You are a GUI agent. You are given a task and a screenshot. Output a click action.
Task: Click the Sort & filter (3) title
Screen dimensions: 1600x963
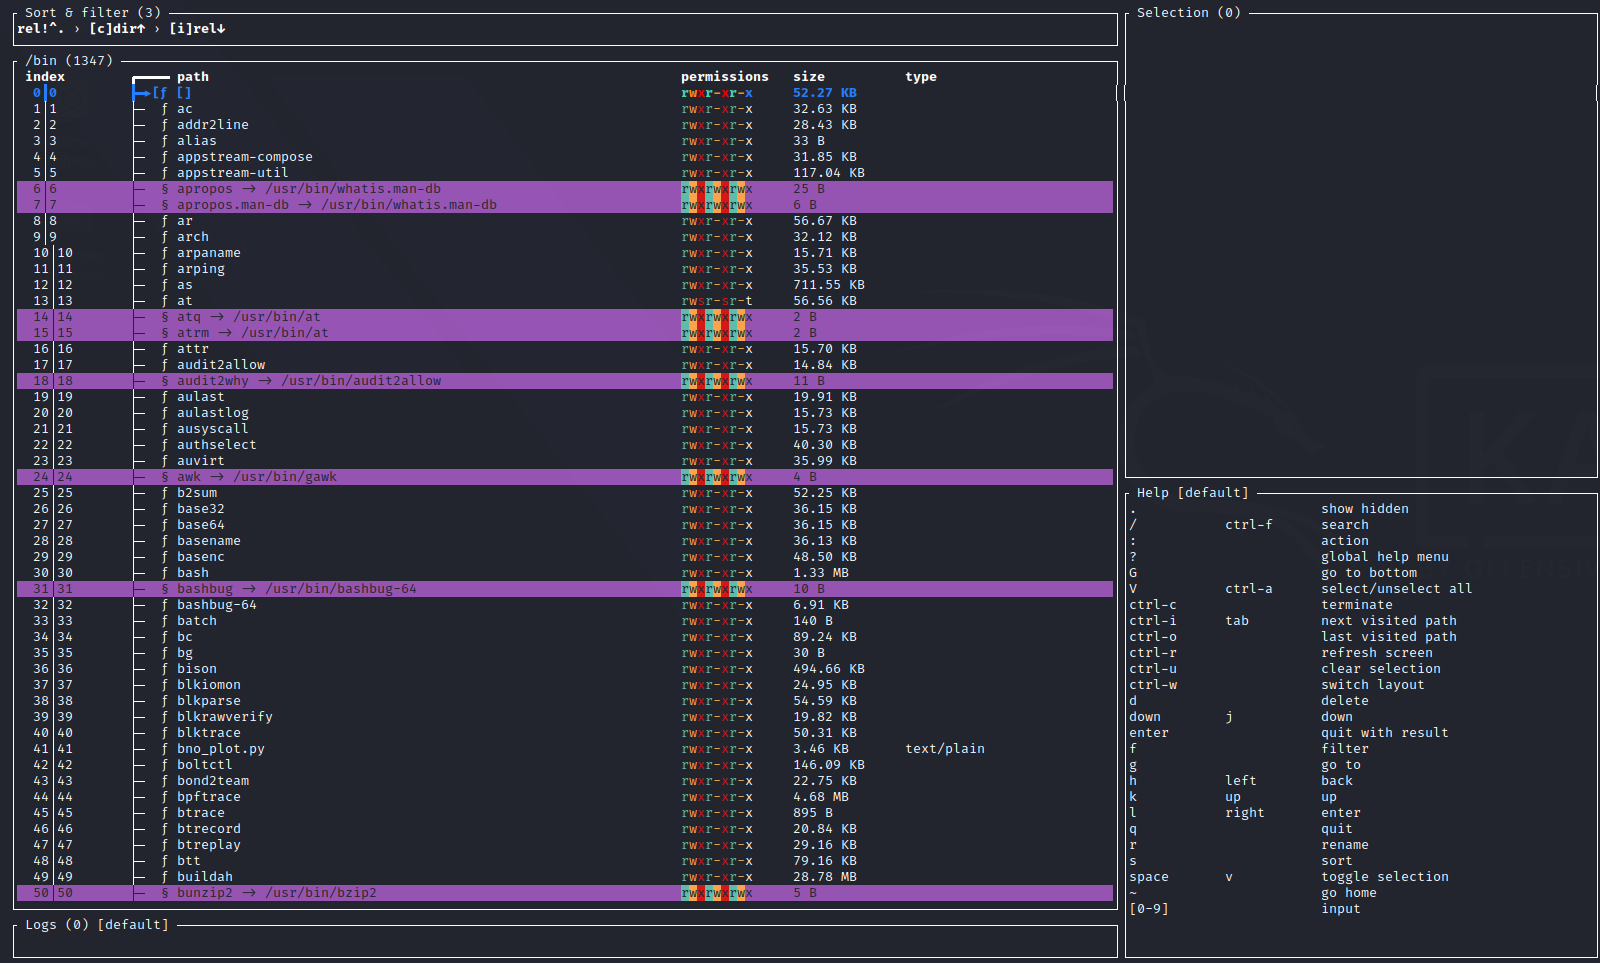click(x=93, y=13)
